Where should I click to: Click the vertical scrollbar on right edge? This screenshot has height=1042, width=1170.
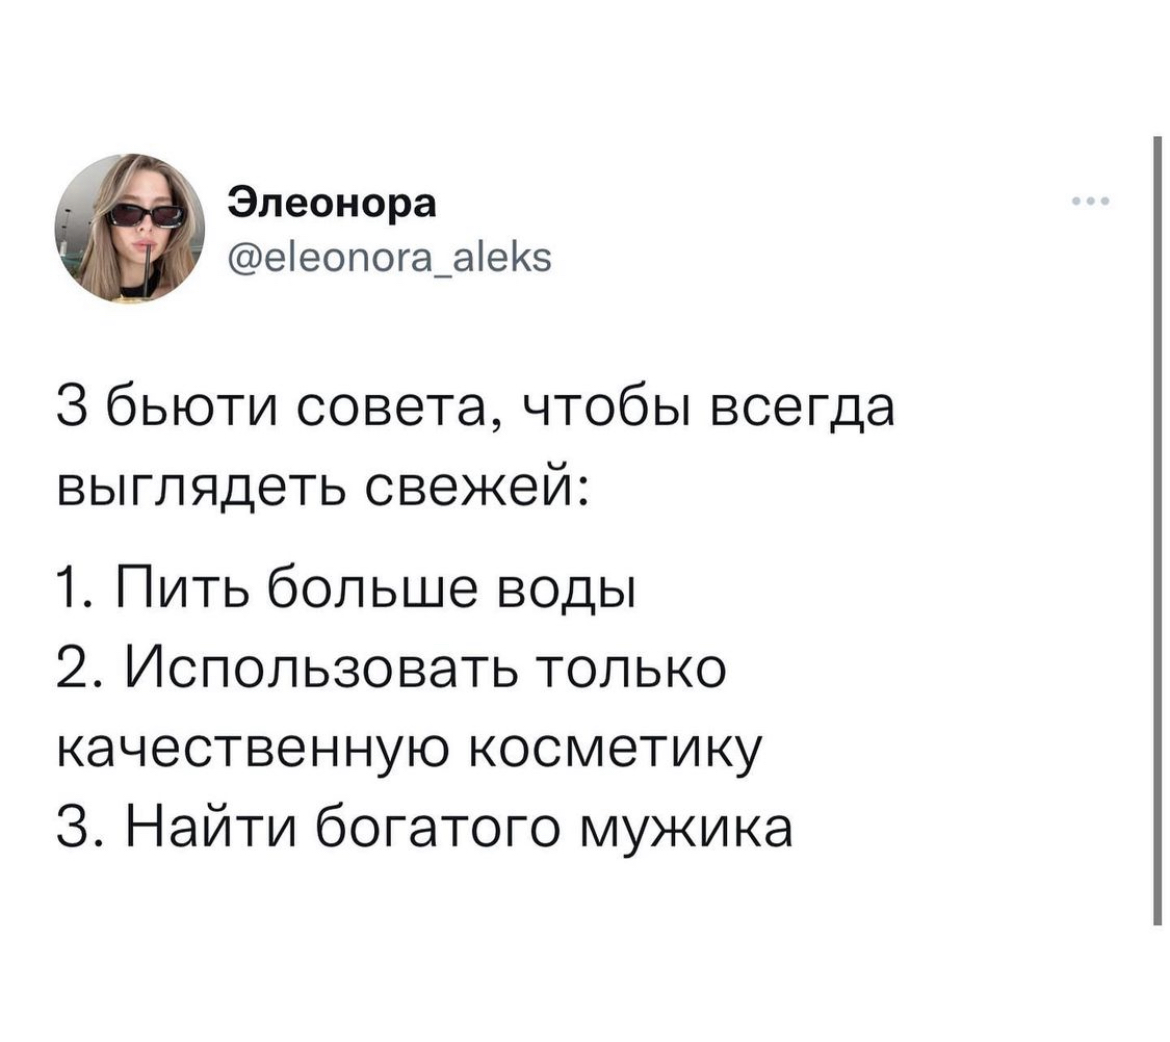[x=1157, y=531]
